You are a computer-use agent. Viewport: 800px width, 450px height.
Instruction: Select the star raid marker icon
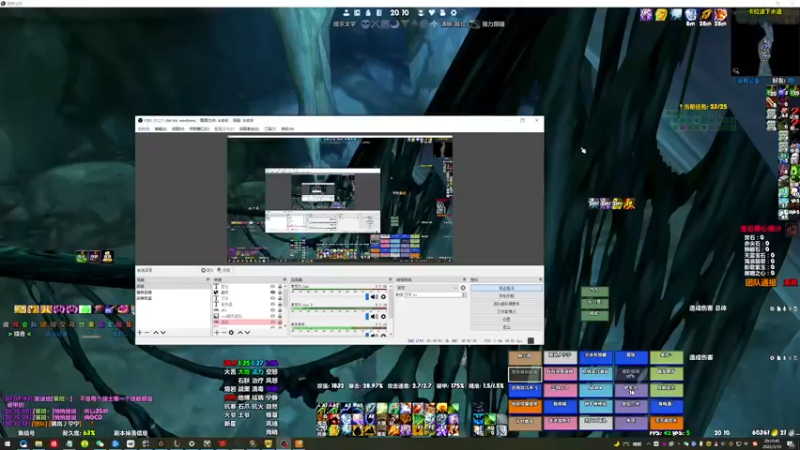click(x=434, y=24)
